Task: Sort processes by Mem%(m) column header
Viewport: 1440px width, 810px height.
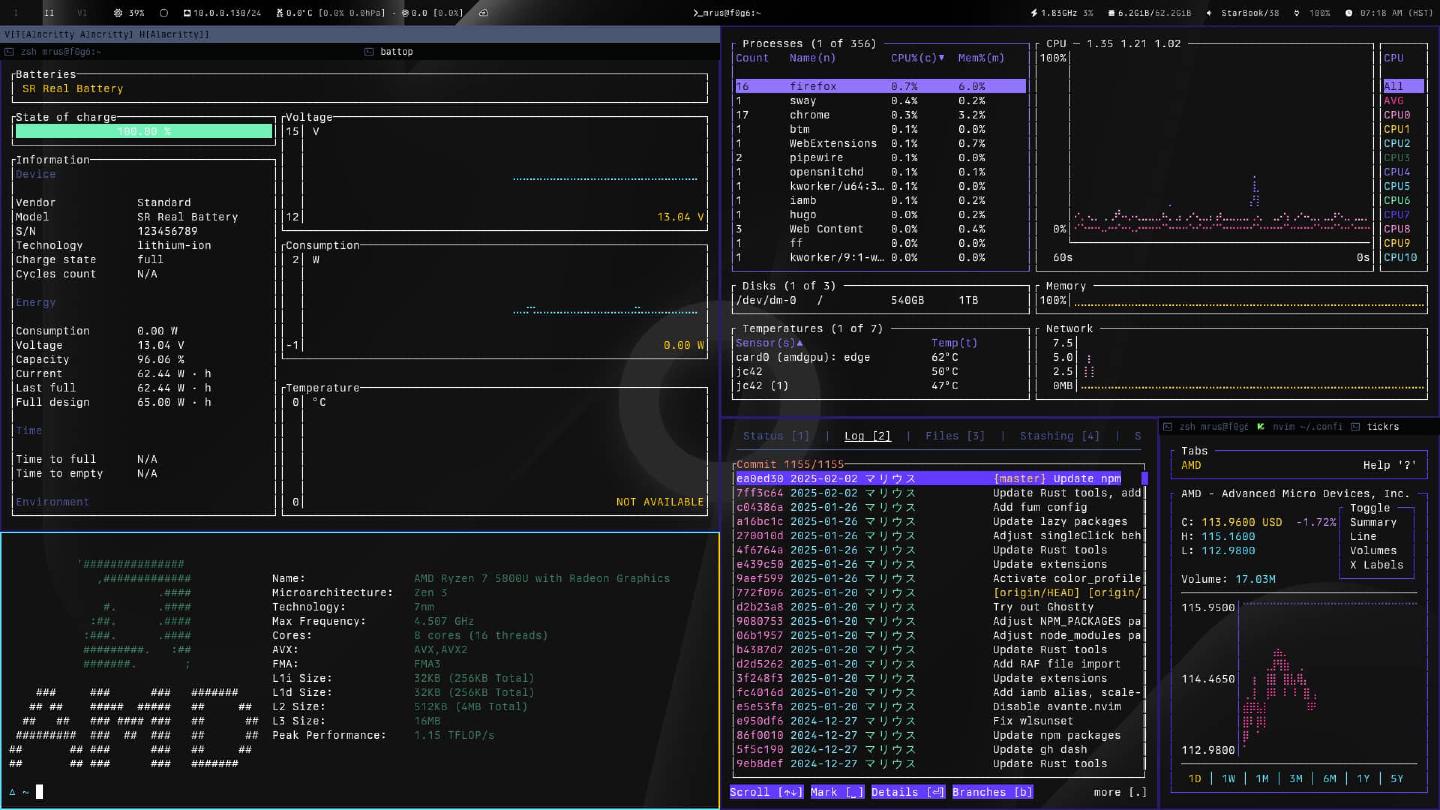Action: point(981,58)
